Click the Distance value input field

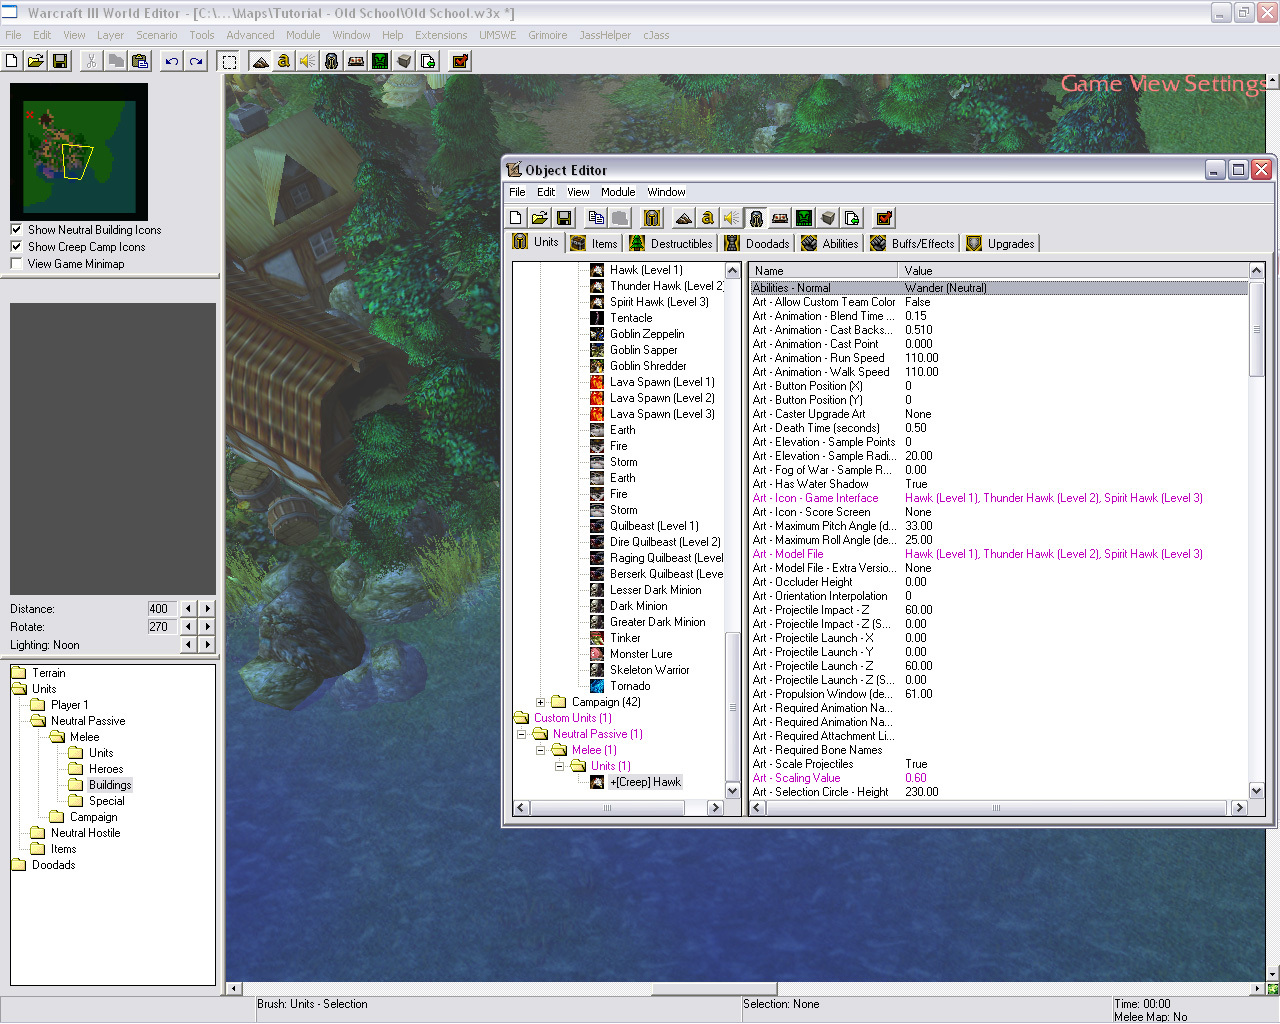click(x=160, y=608)
